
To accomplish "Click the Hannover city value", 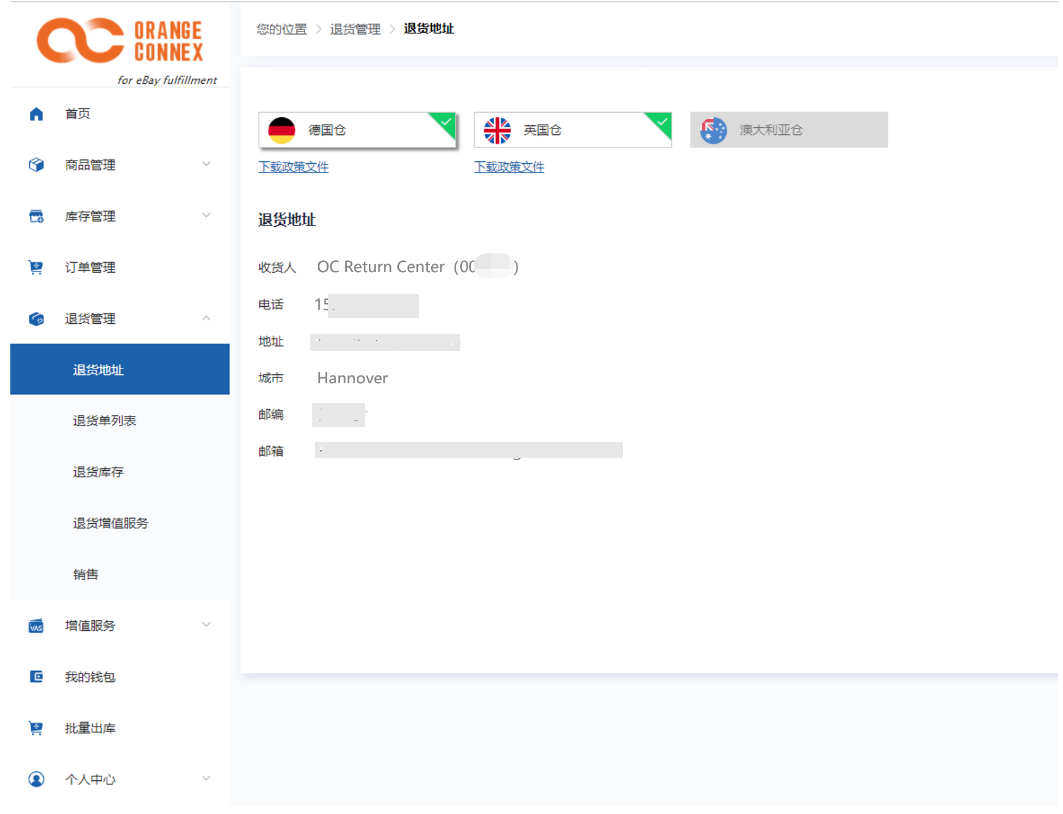I will coord(353,378).
